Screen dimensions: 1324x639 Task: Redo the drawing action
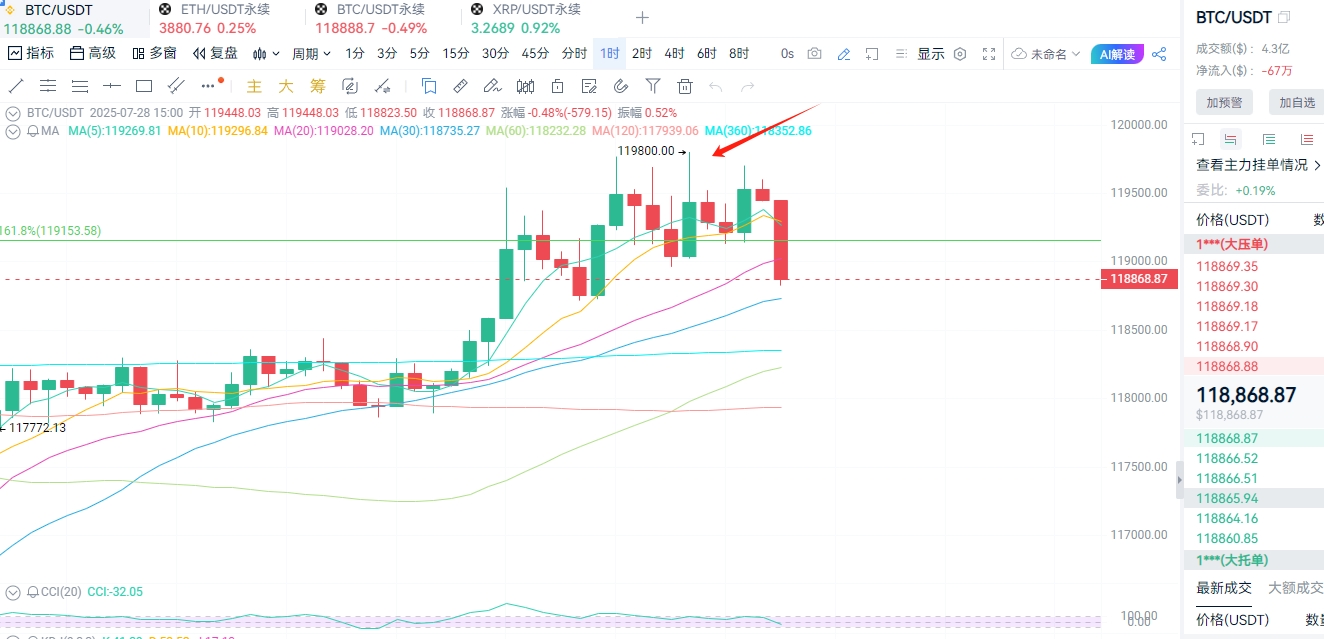747,87
